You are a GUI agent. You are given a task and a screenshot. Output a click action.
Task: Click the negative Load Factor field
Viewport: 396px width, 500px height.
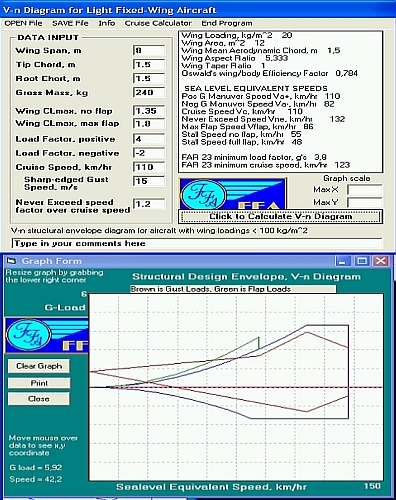[x=149, y=153]
